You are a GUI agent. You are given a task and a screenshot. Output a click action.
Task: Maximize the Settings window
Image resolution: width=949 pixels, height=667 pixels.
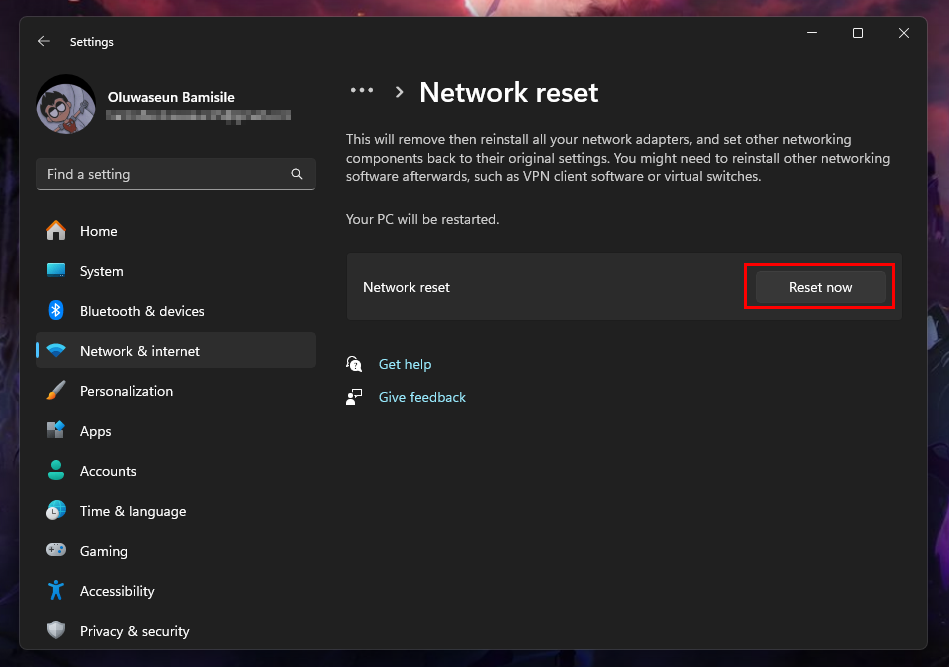pos(857,33)
